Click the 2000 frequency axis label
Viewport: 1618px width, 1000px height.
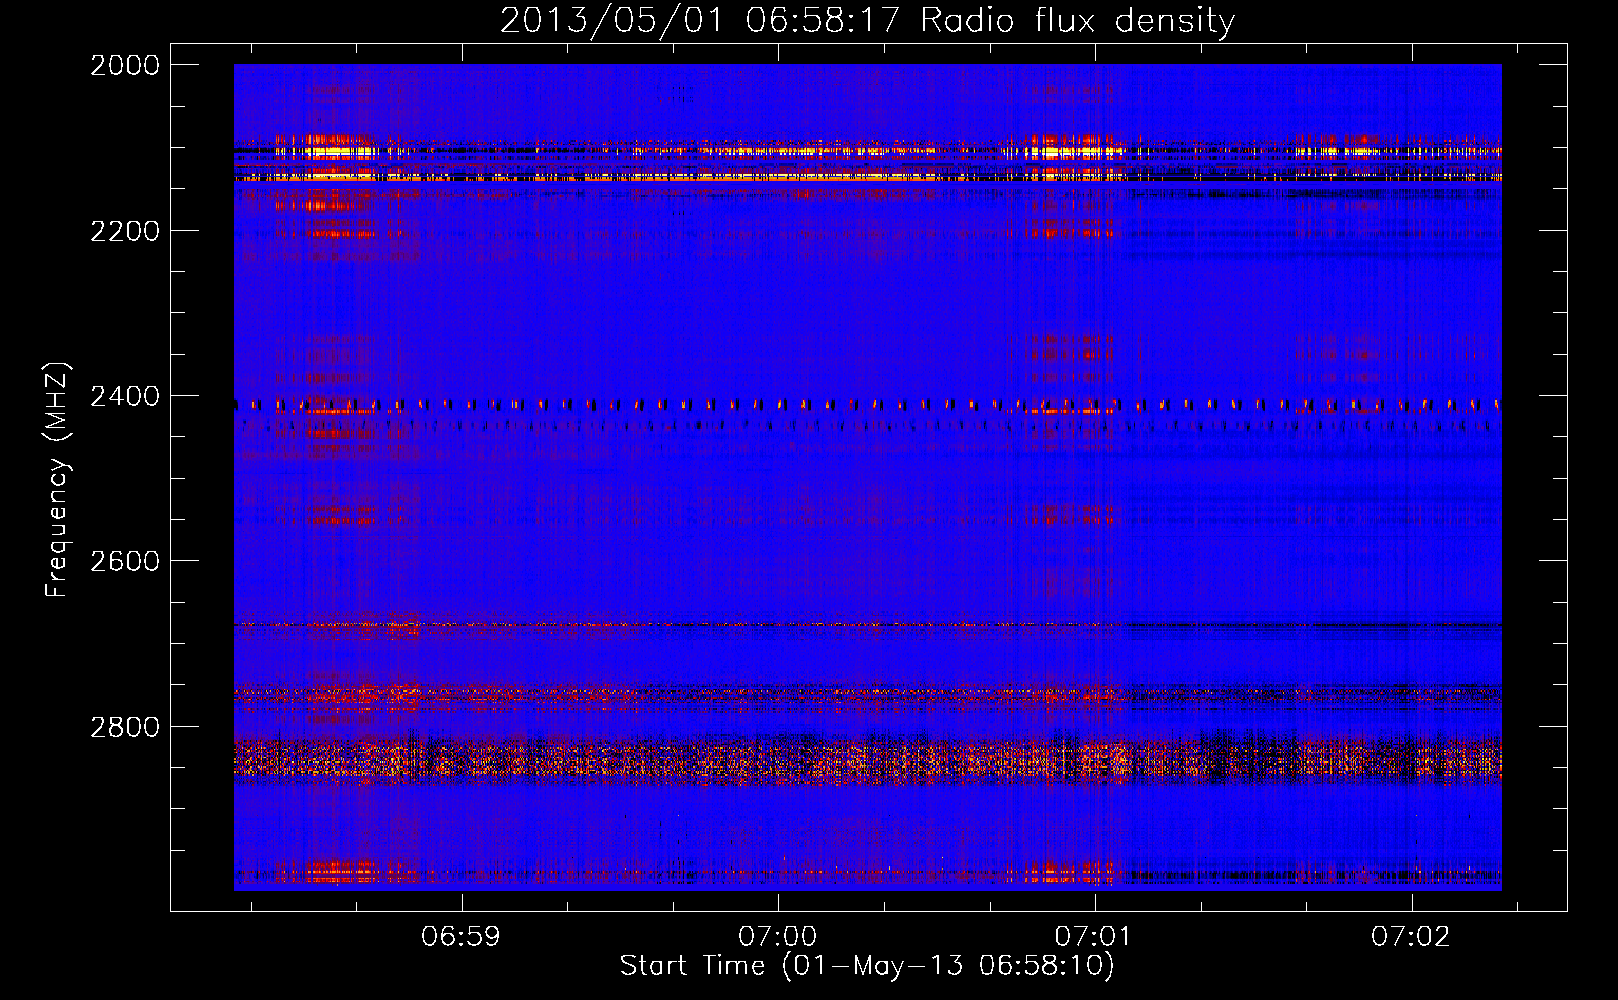click(x=125, y=65)
